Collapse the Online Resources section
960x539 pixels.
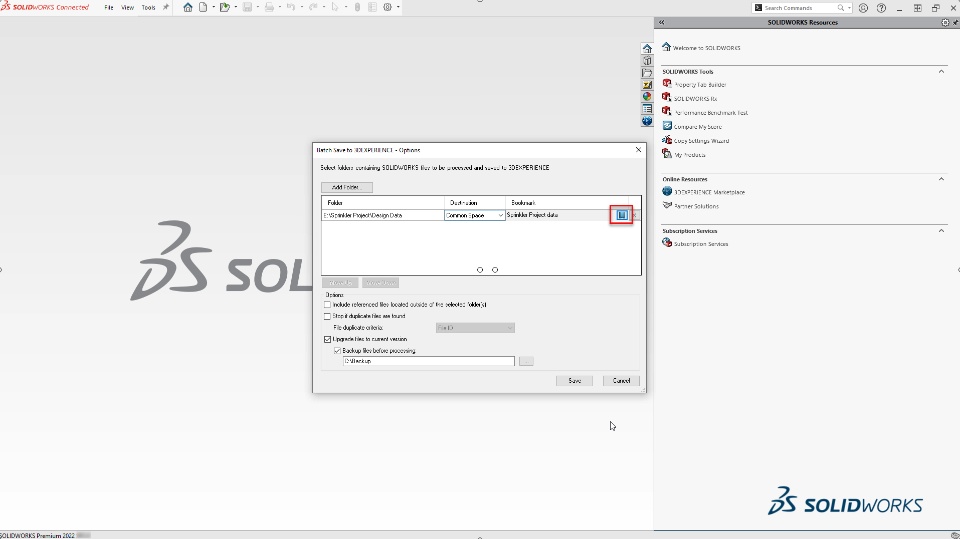pos(941,179)
